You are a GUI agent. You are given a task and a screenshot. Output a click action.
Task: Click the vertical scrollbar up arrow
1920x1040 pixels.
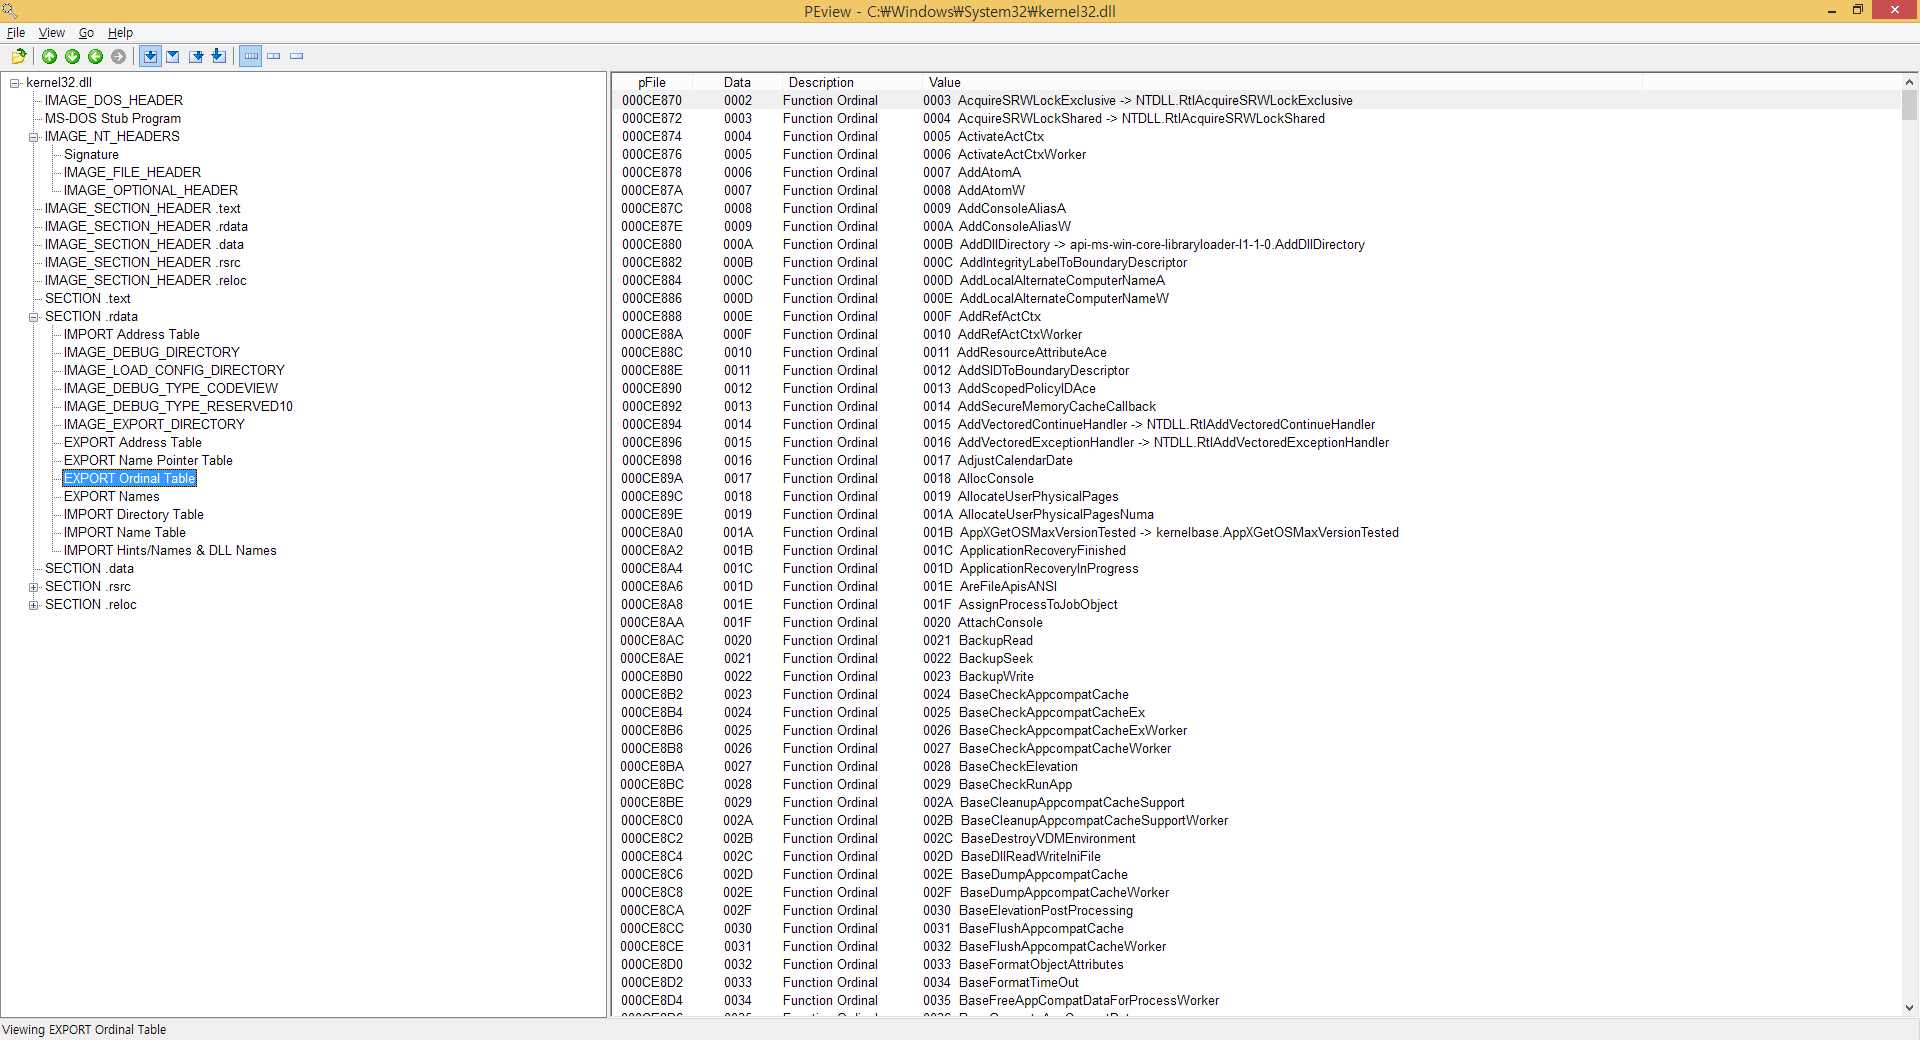pyautogui.click(x=1910, y=82)
